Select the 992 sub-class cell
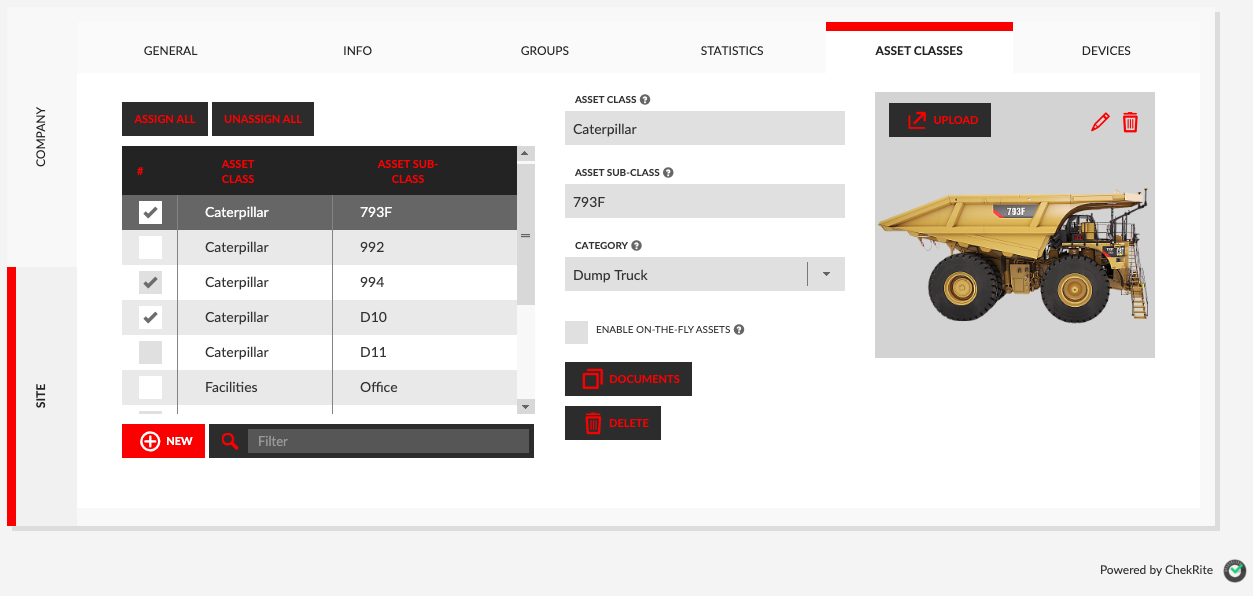 point(425,247)
